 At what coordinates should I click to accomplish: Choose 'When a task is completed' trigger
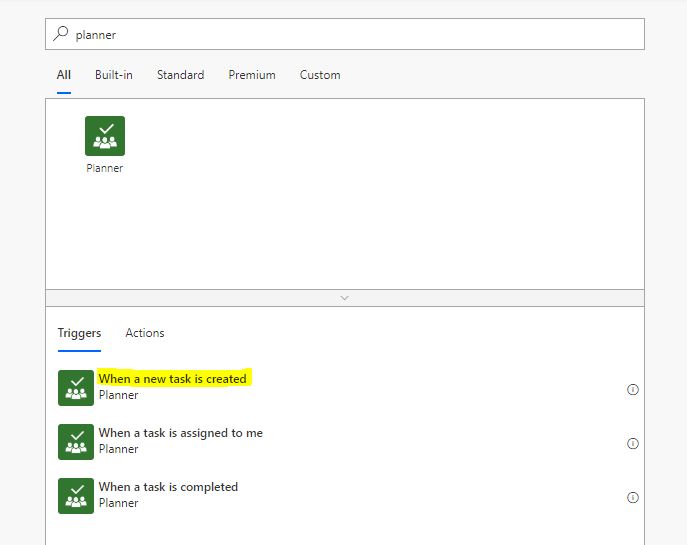click(x=168, y=487)
